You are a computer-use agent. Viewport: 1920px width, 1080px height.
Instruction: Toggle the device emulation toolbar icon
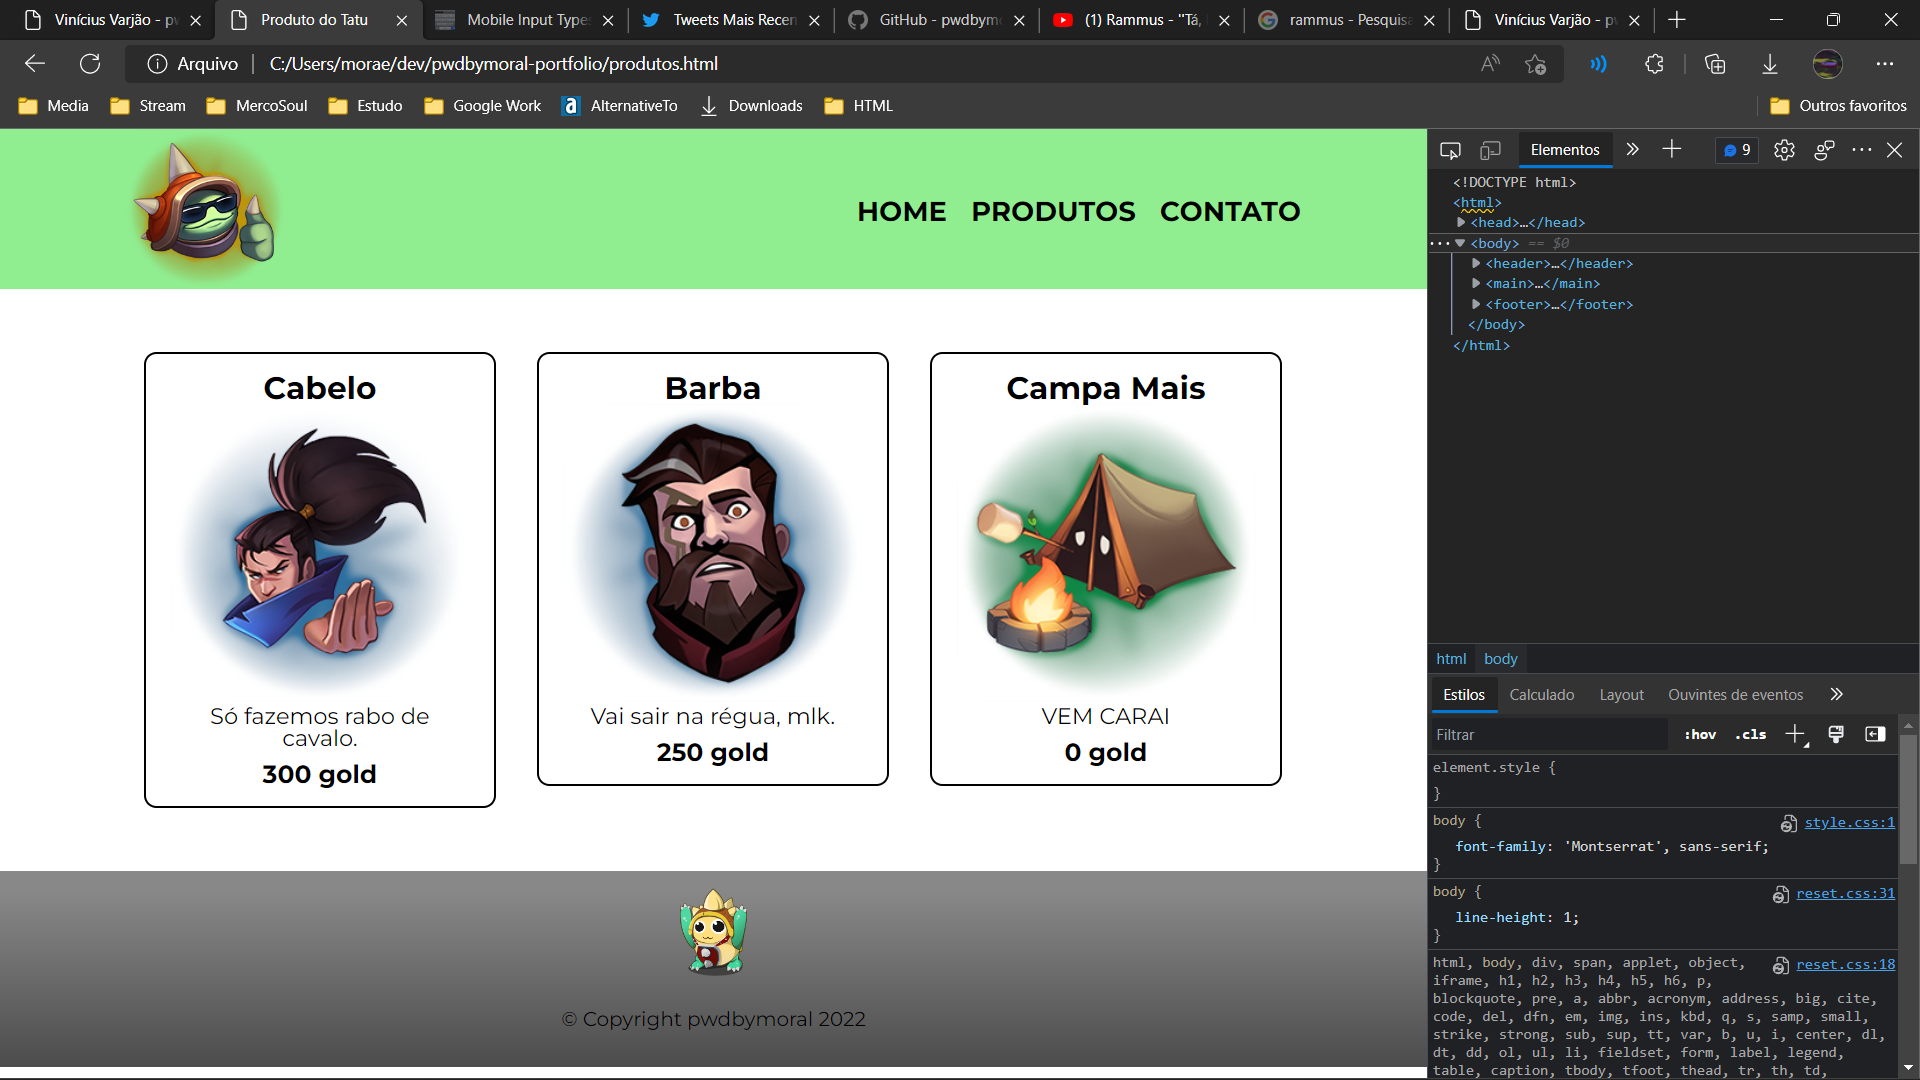tap(1489, 149)
